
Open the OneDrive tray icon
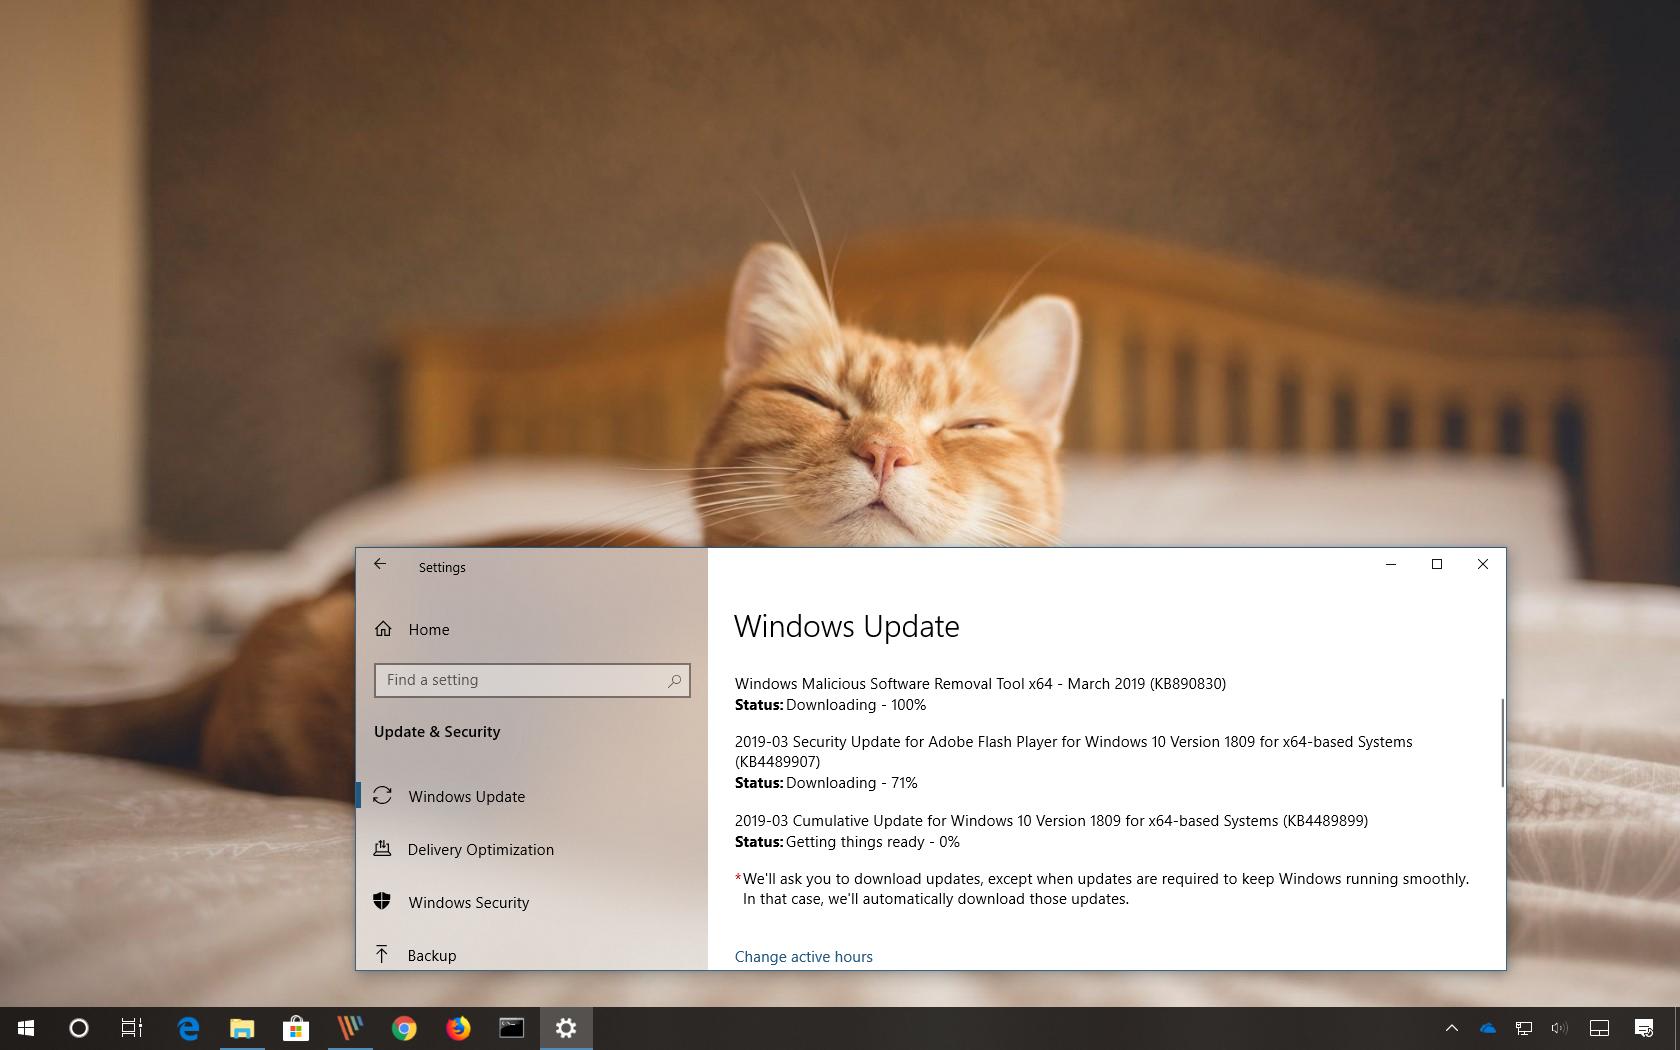tap(1488, 1028)
